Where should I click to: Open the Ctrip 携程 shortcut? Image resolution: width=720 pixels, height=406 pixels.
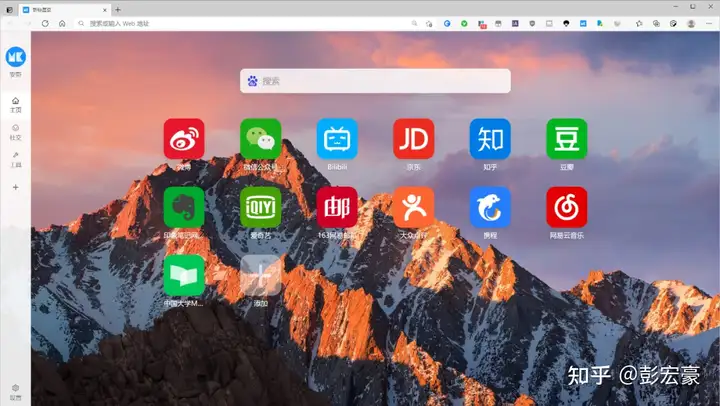click(x=490, y=207)
